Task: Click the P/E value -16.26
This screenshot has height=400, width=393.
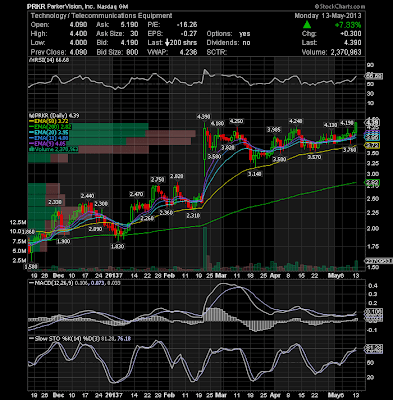Action: [x=187, y=25]
